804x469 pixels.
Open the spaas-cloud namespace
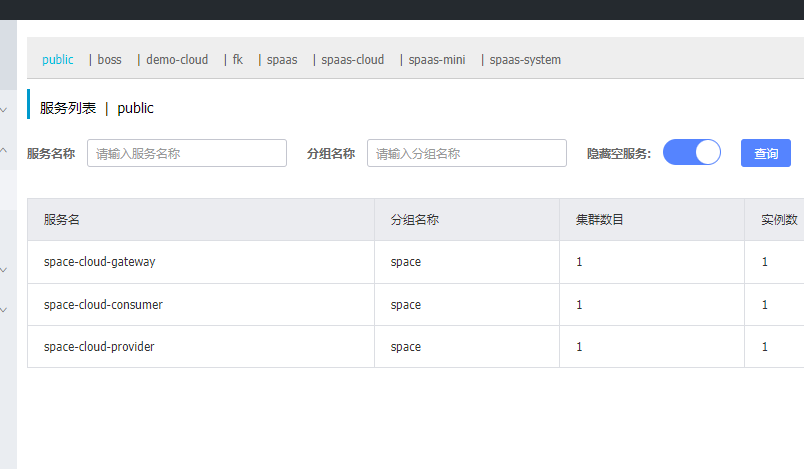click(x=352, y=60)
